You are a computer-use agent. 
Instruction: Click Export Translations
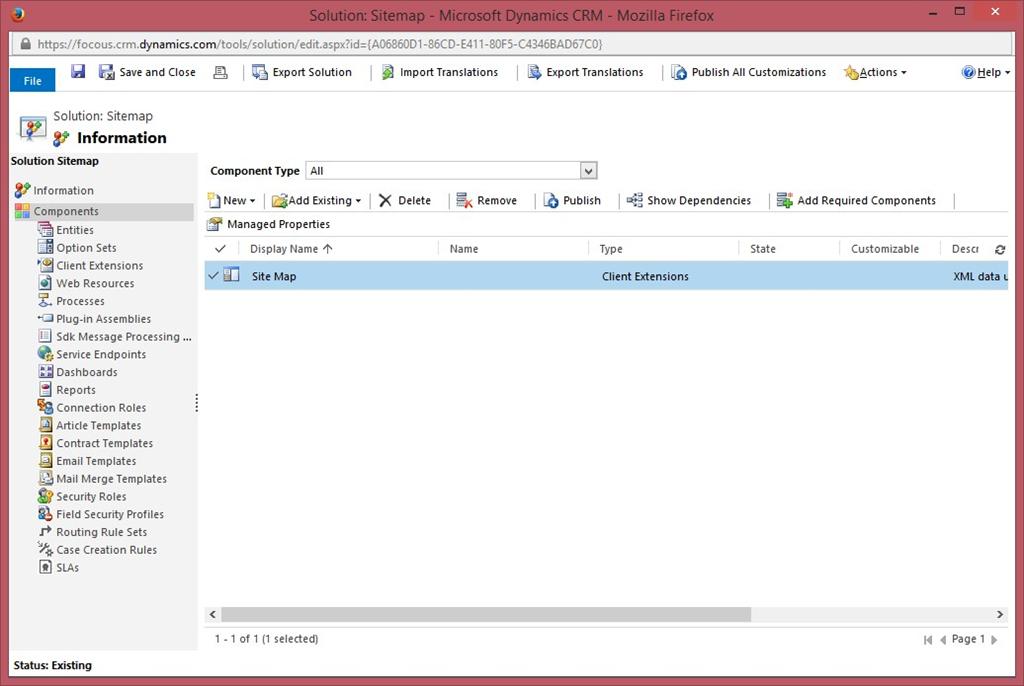point(585,72)
